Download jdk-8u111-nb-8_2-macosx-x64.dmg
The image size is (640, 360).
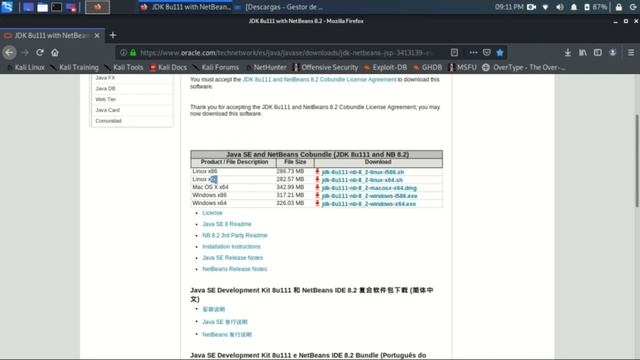(369, 188)
